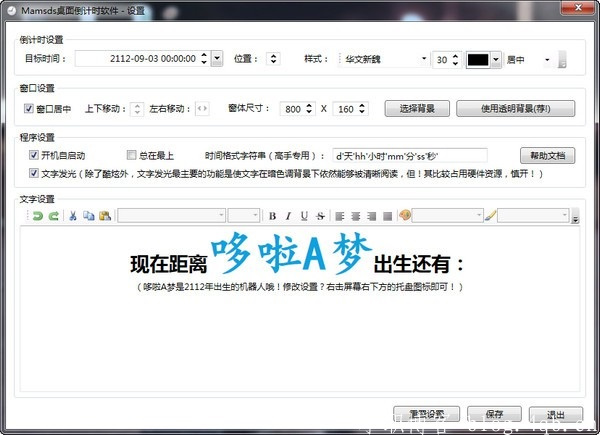Image resolution: width=600 pixels, height=435 pixels.
Task: Click the paste clipboard icon
Action: (104, 215)
